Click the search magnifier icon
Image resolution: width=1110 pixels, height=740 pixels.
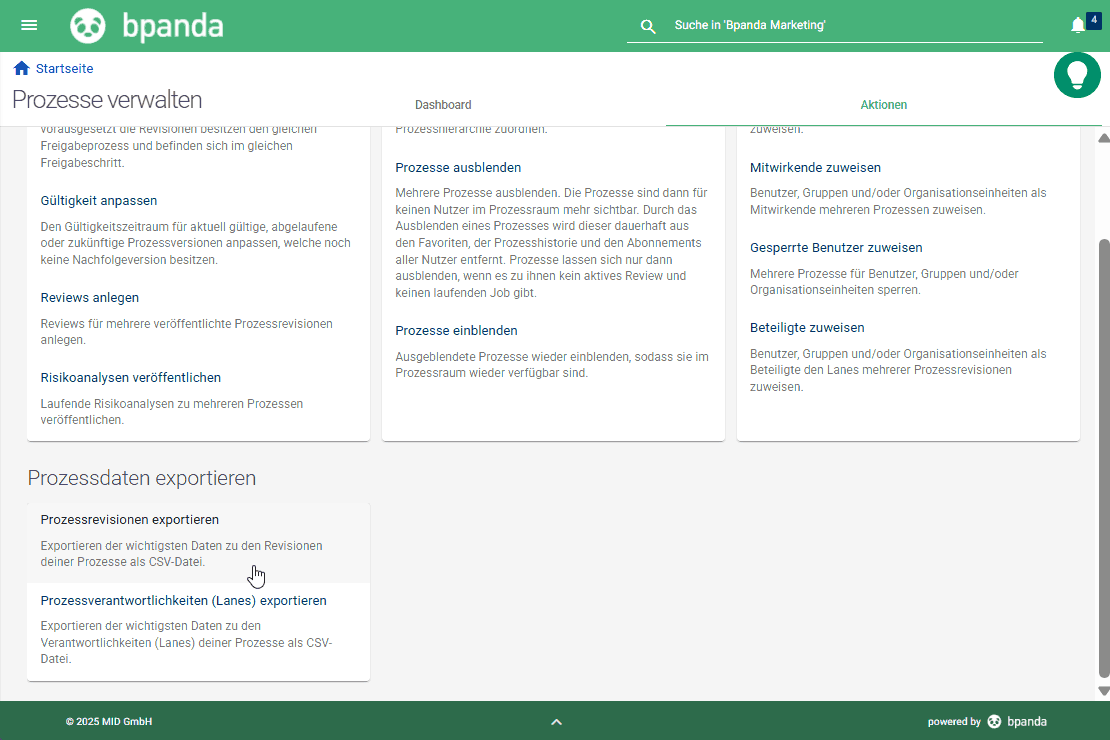[x=648, y=26]
